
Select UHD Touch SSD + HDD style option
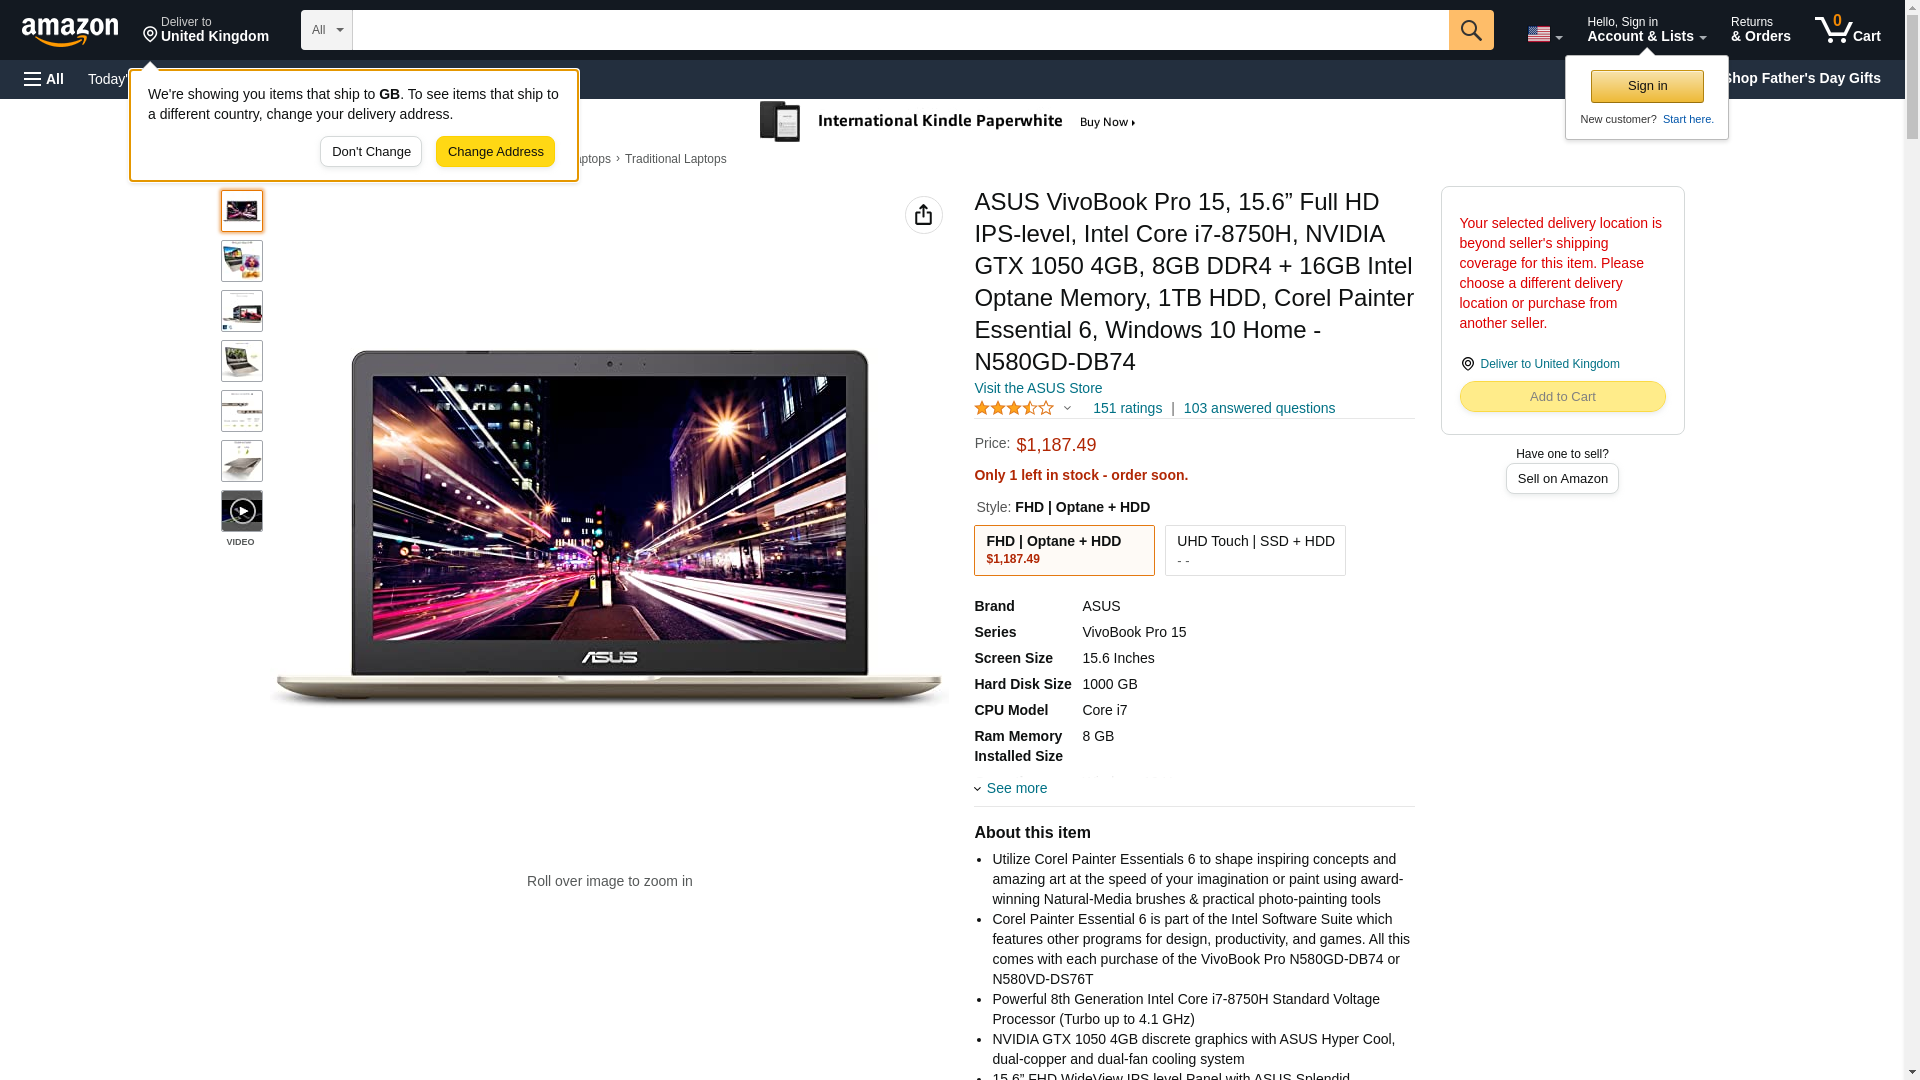click(1255, 550)
